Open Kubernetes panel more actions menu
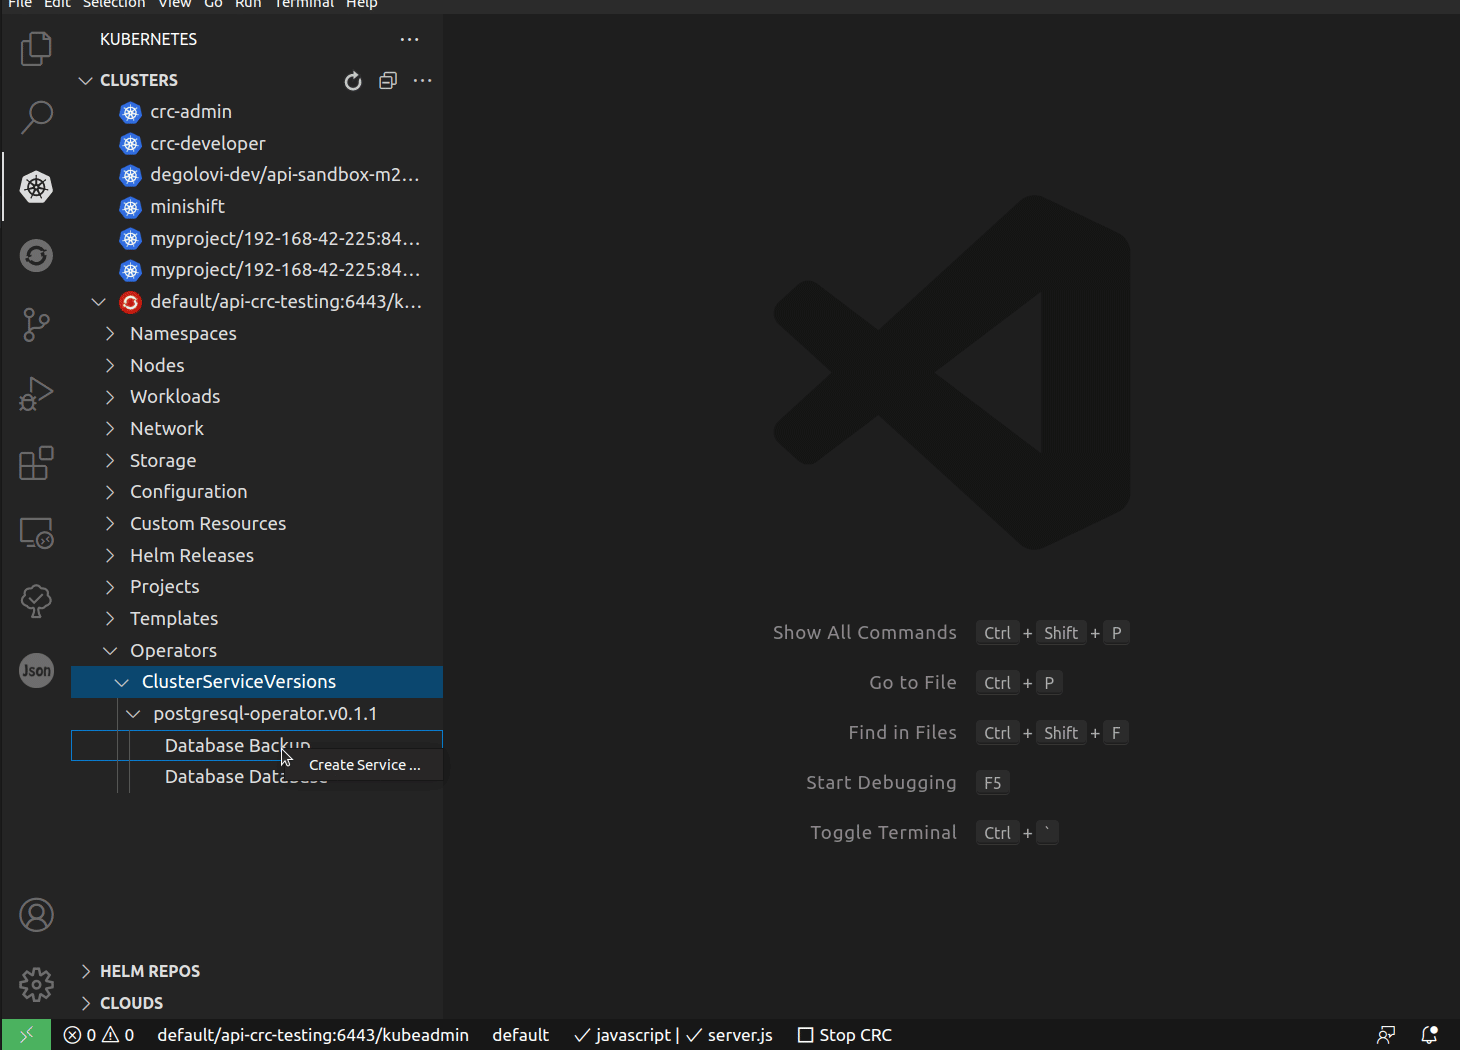Image resolution: width=1460 pixels, height=1050 pixels. (x=409, y=40)
